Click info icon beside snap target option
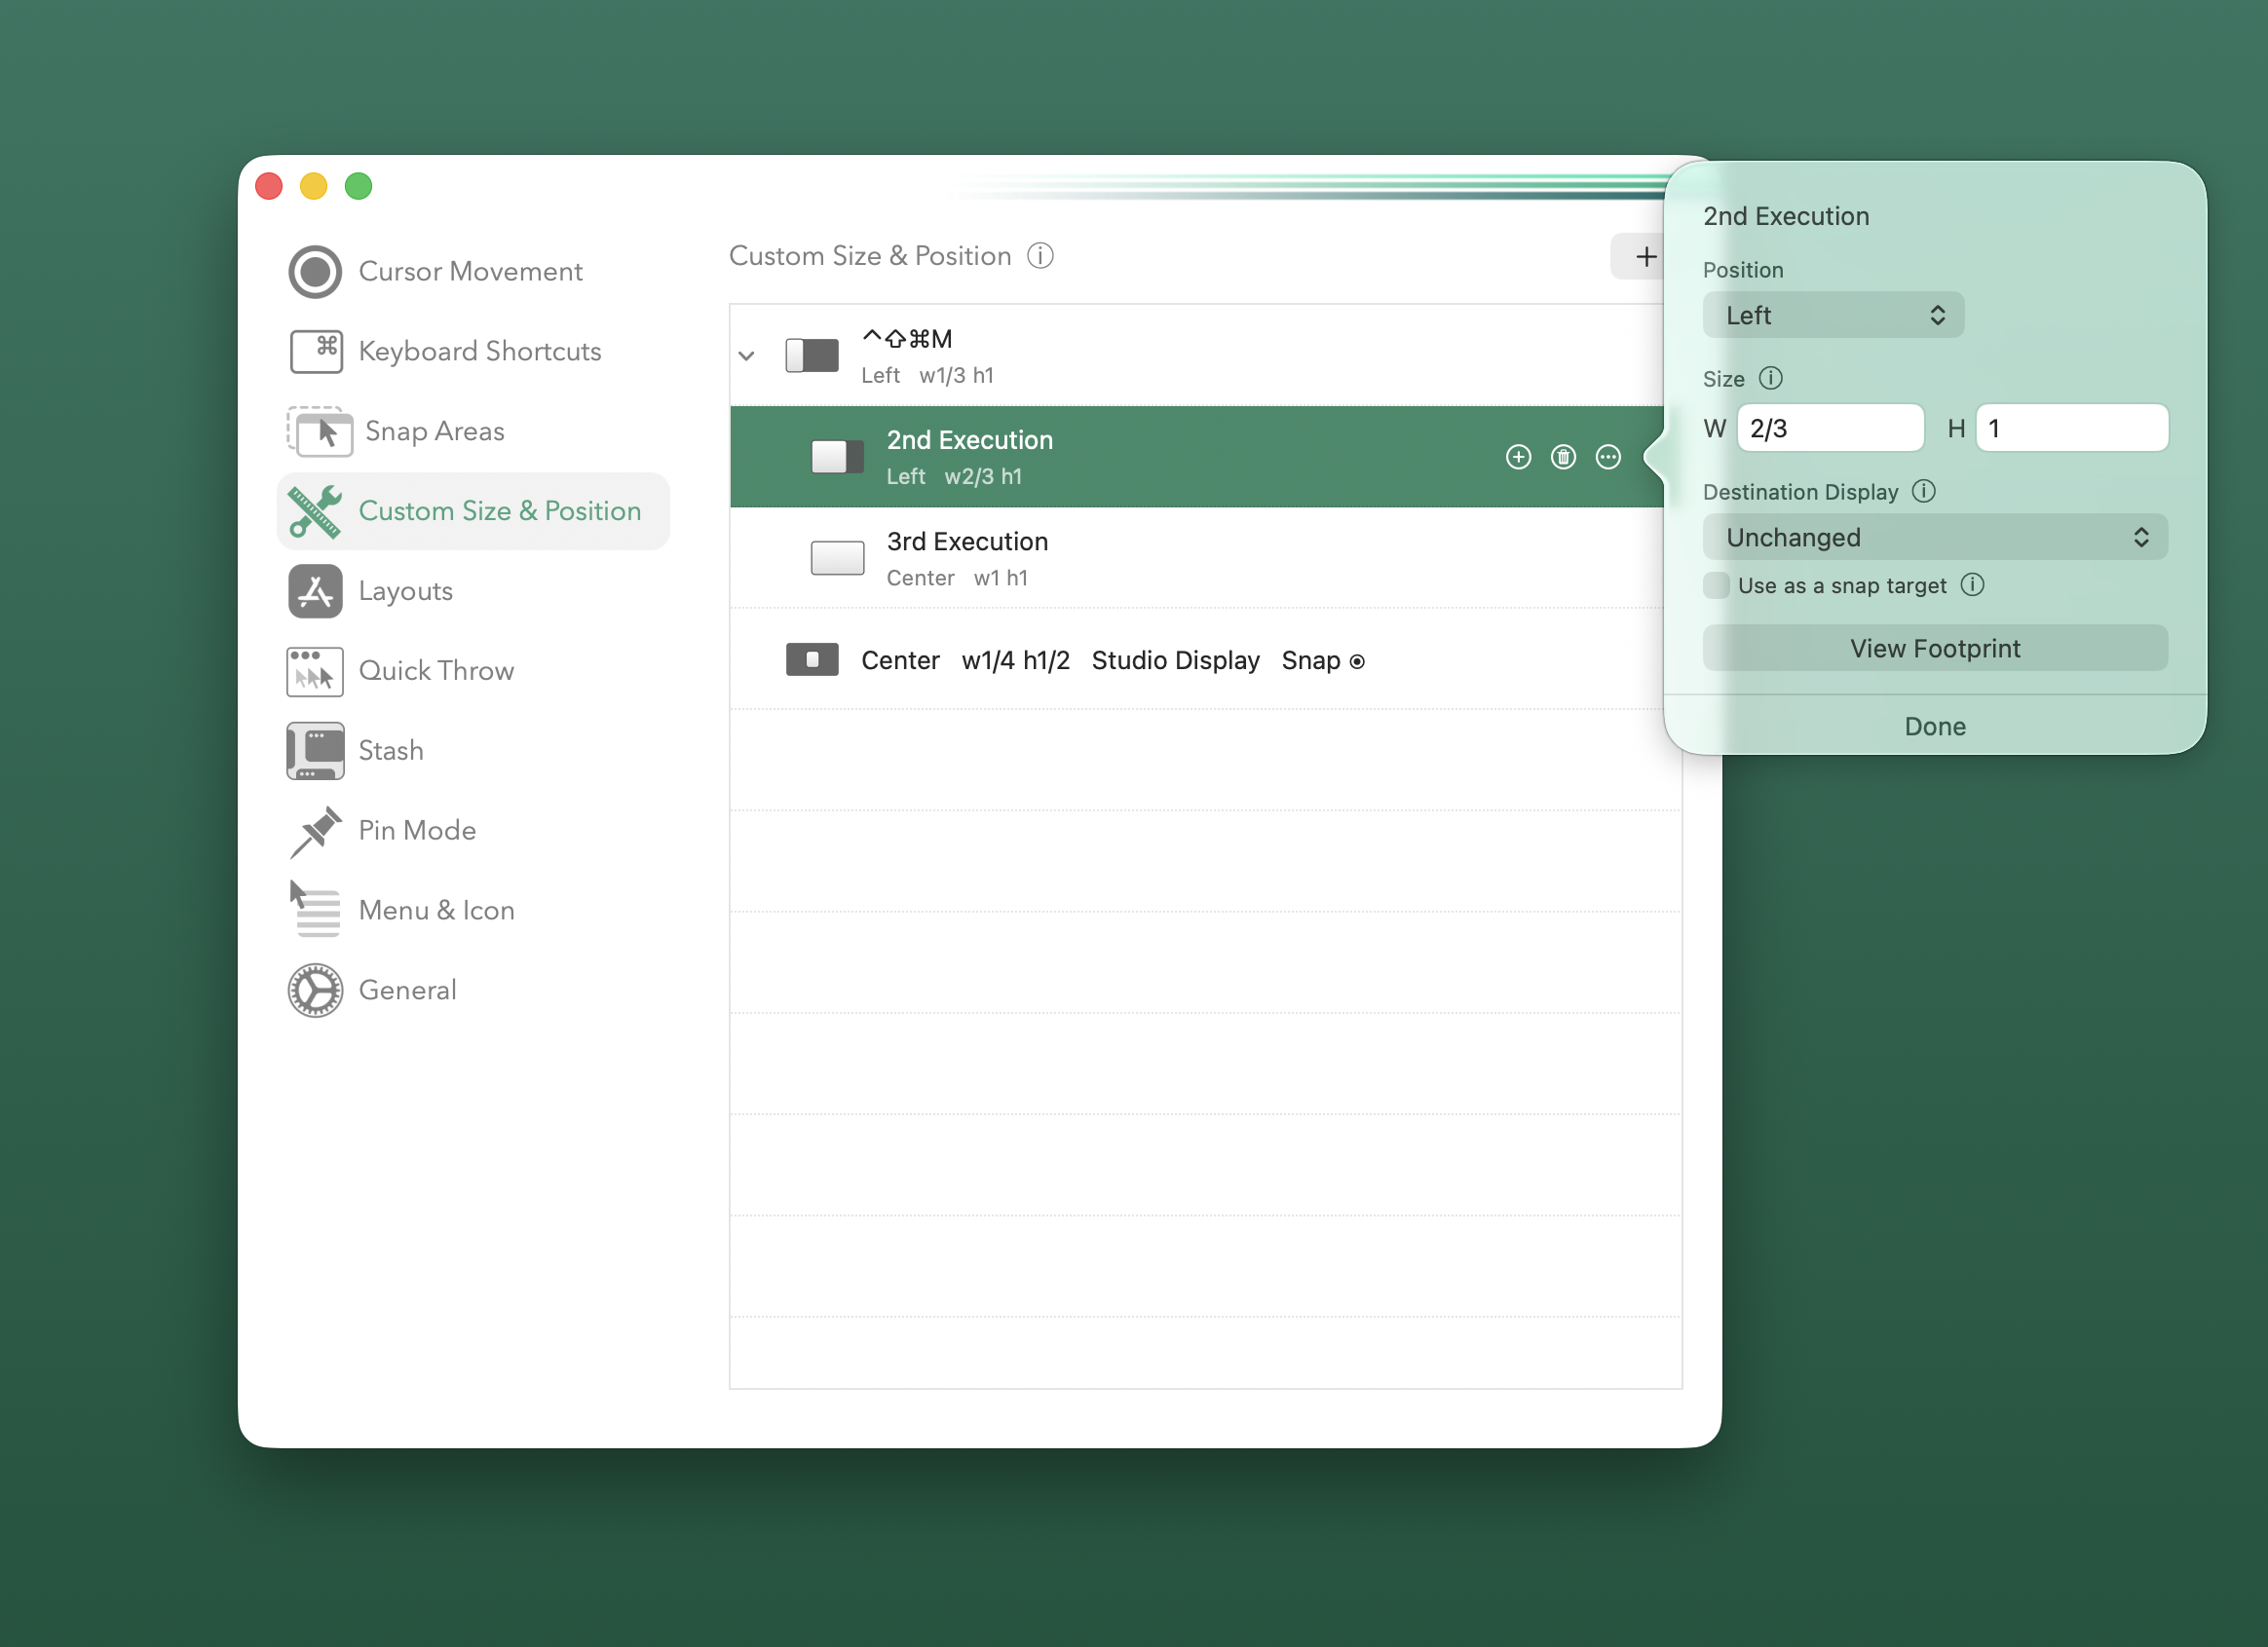The height and width of the screenshot is (1647, 2268). (x=1972, y=585)
